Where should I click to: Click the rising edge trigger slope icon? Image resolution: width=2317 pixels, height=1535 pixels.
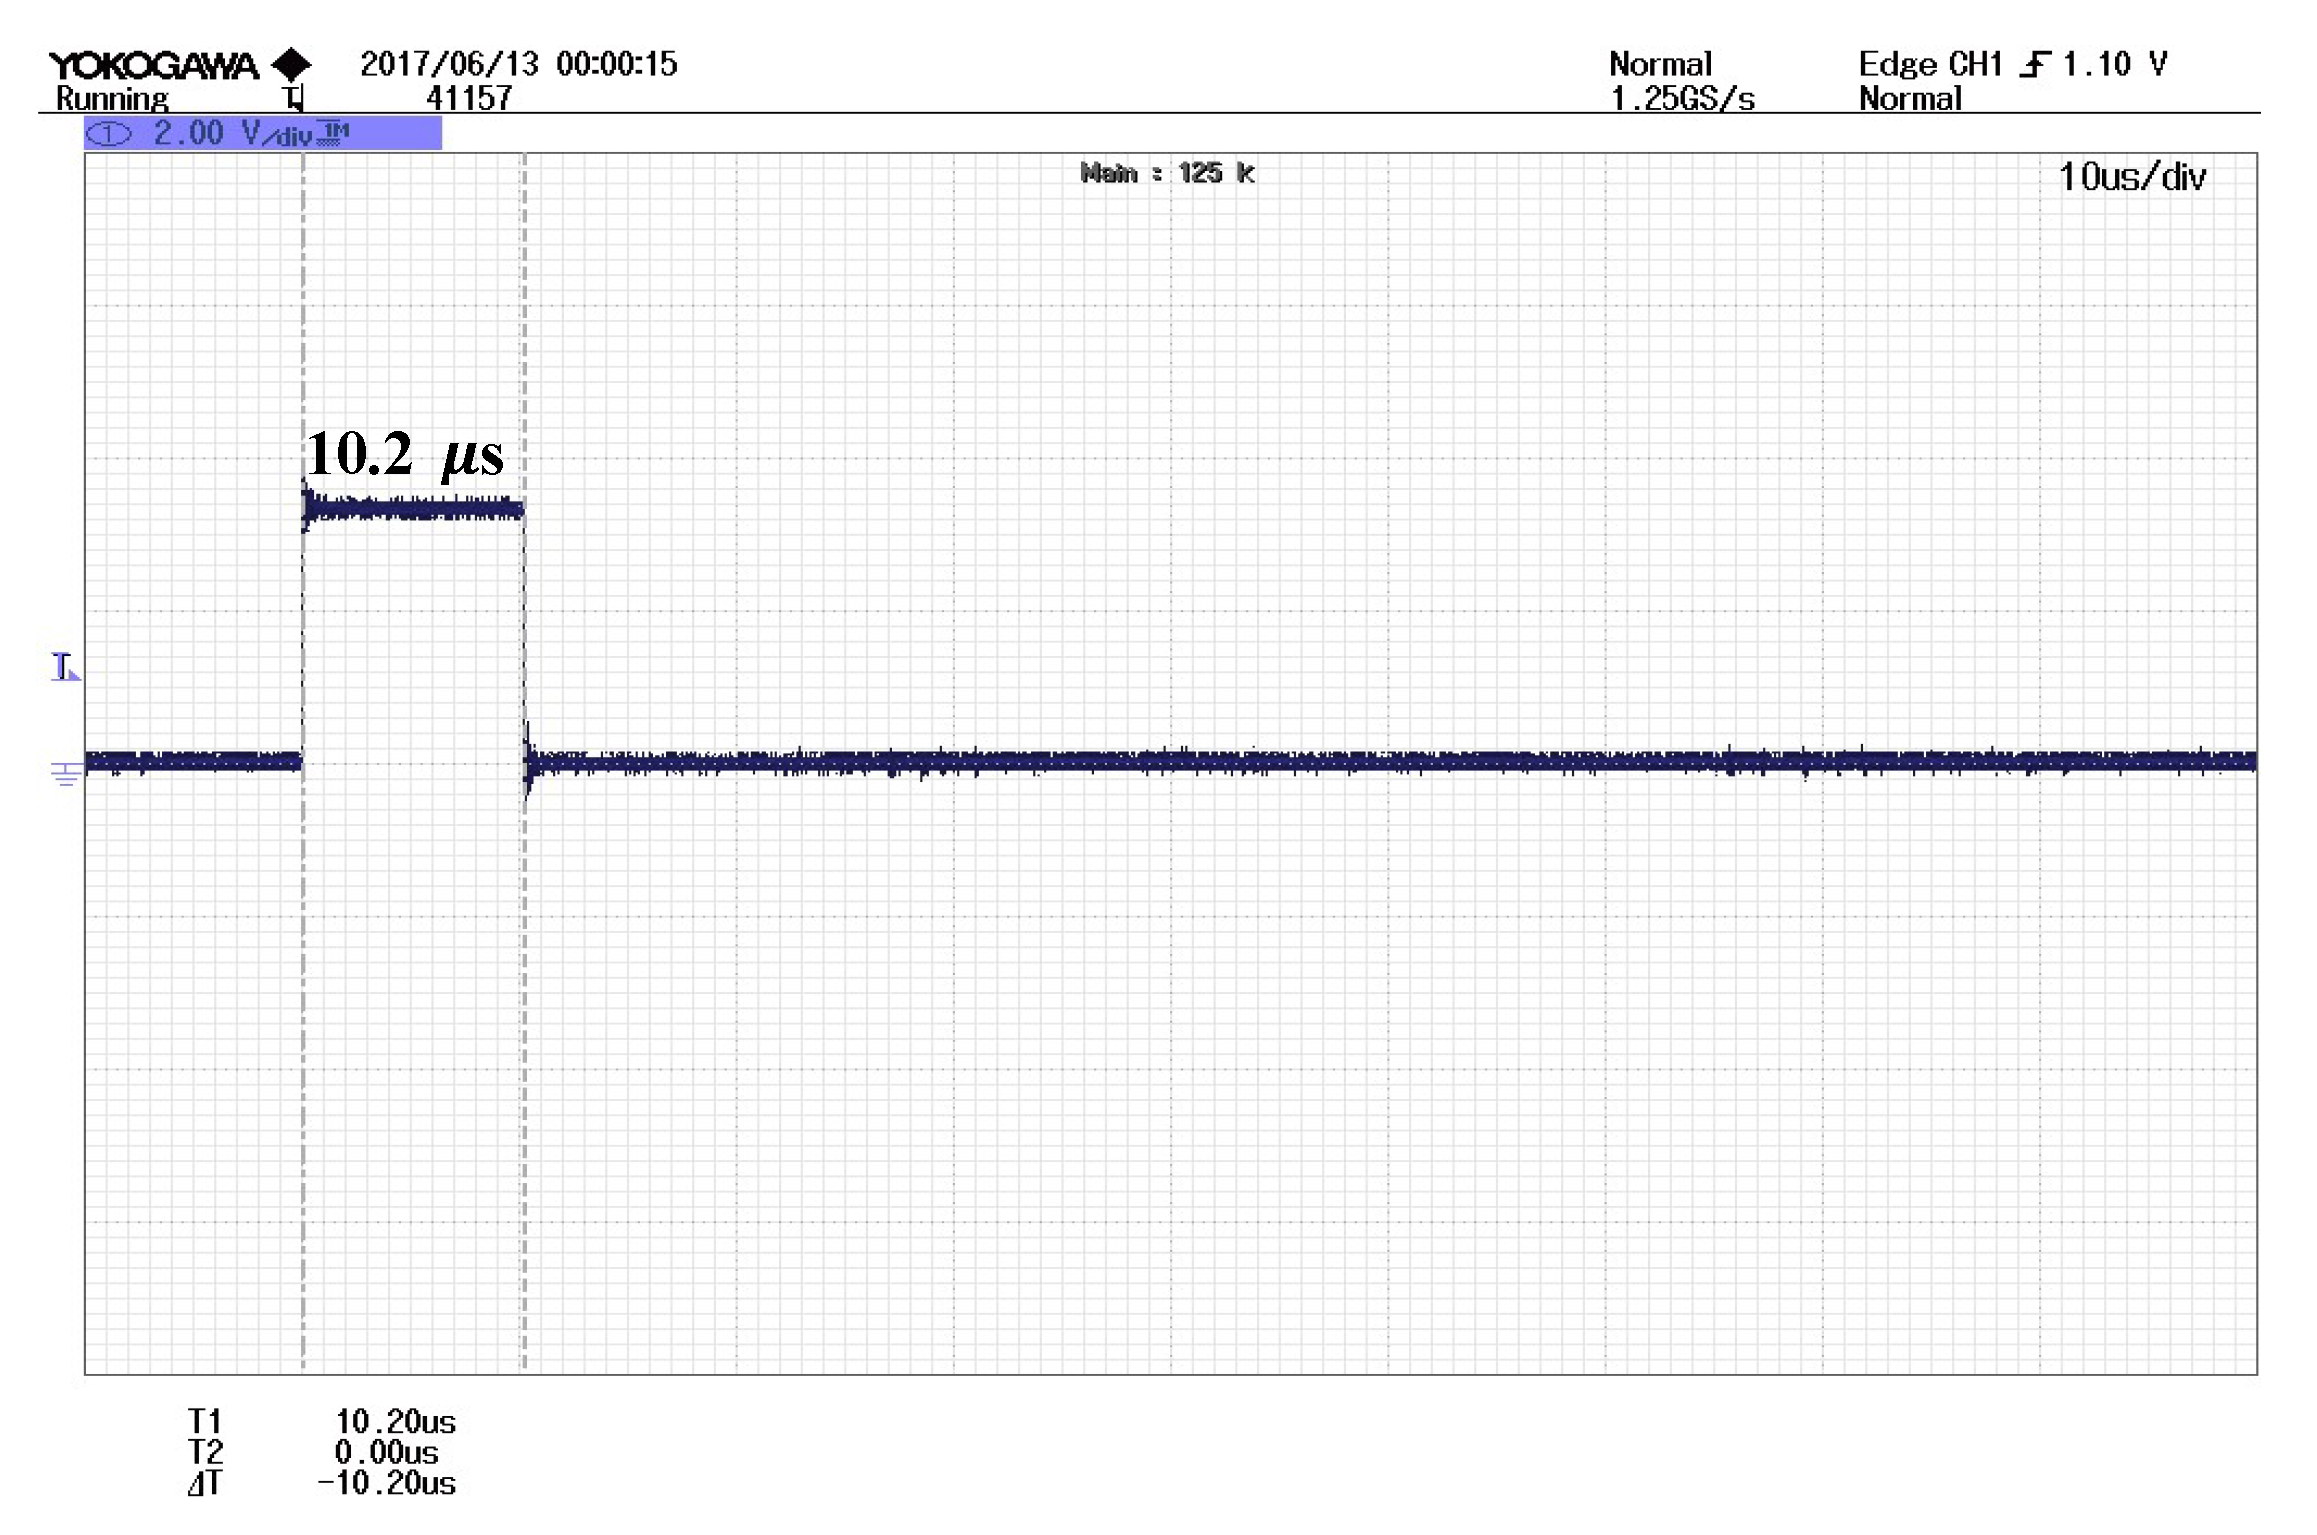[x=2033, y=65]
